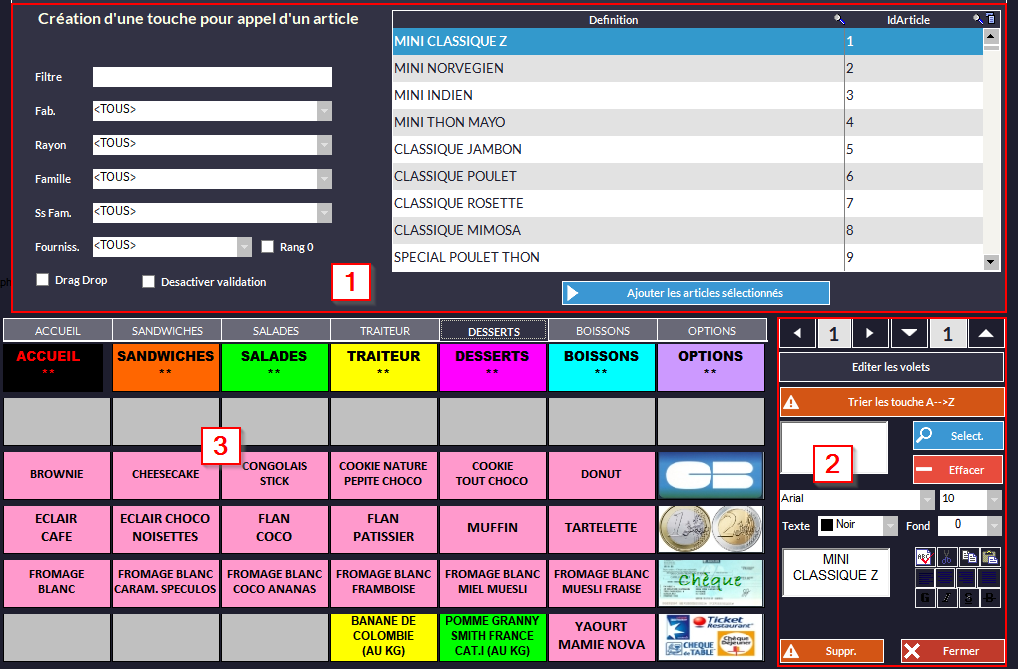Click Ajouter les articles sélectionnés button

(x=695, y=293)
